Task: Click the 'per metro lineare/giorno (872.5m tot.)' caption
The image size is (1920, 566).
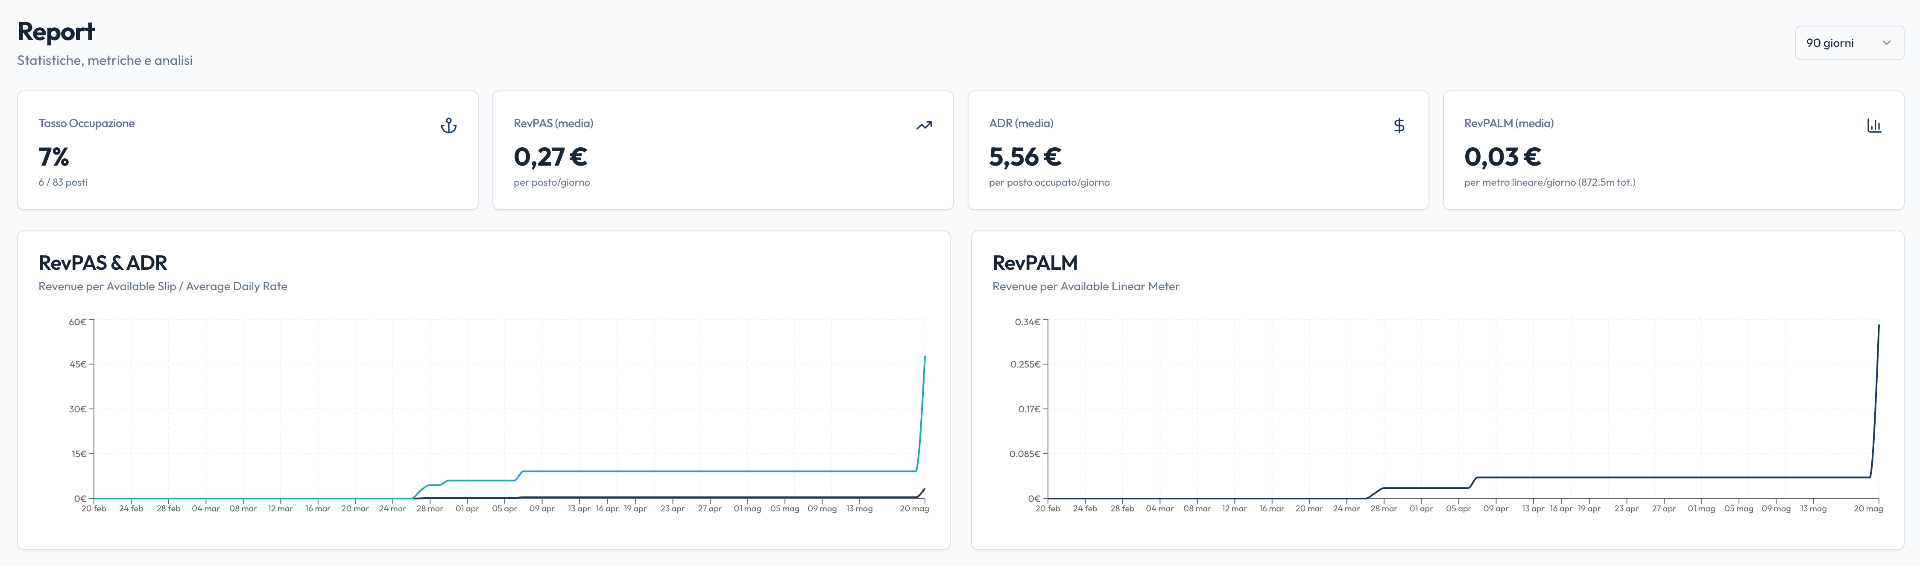Action: 1550,182
